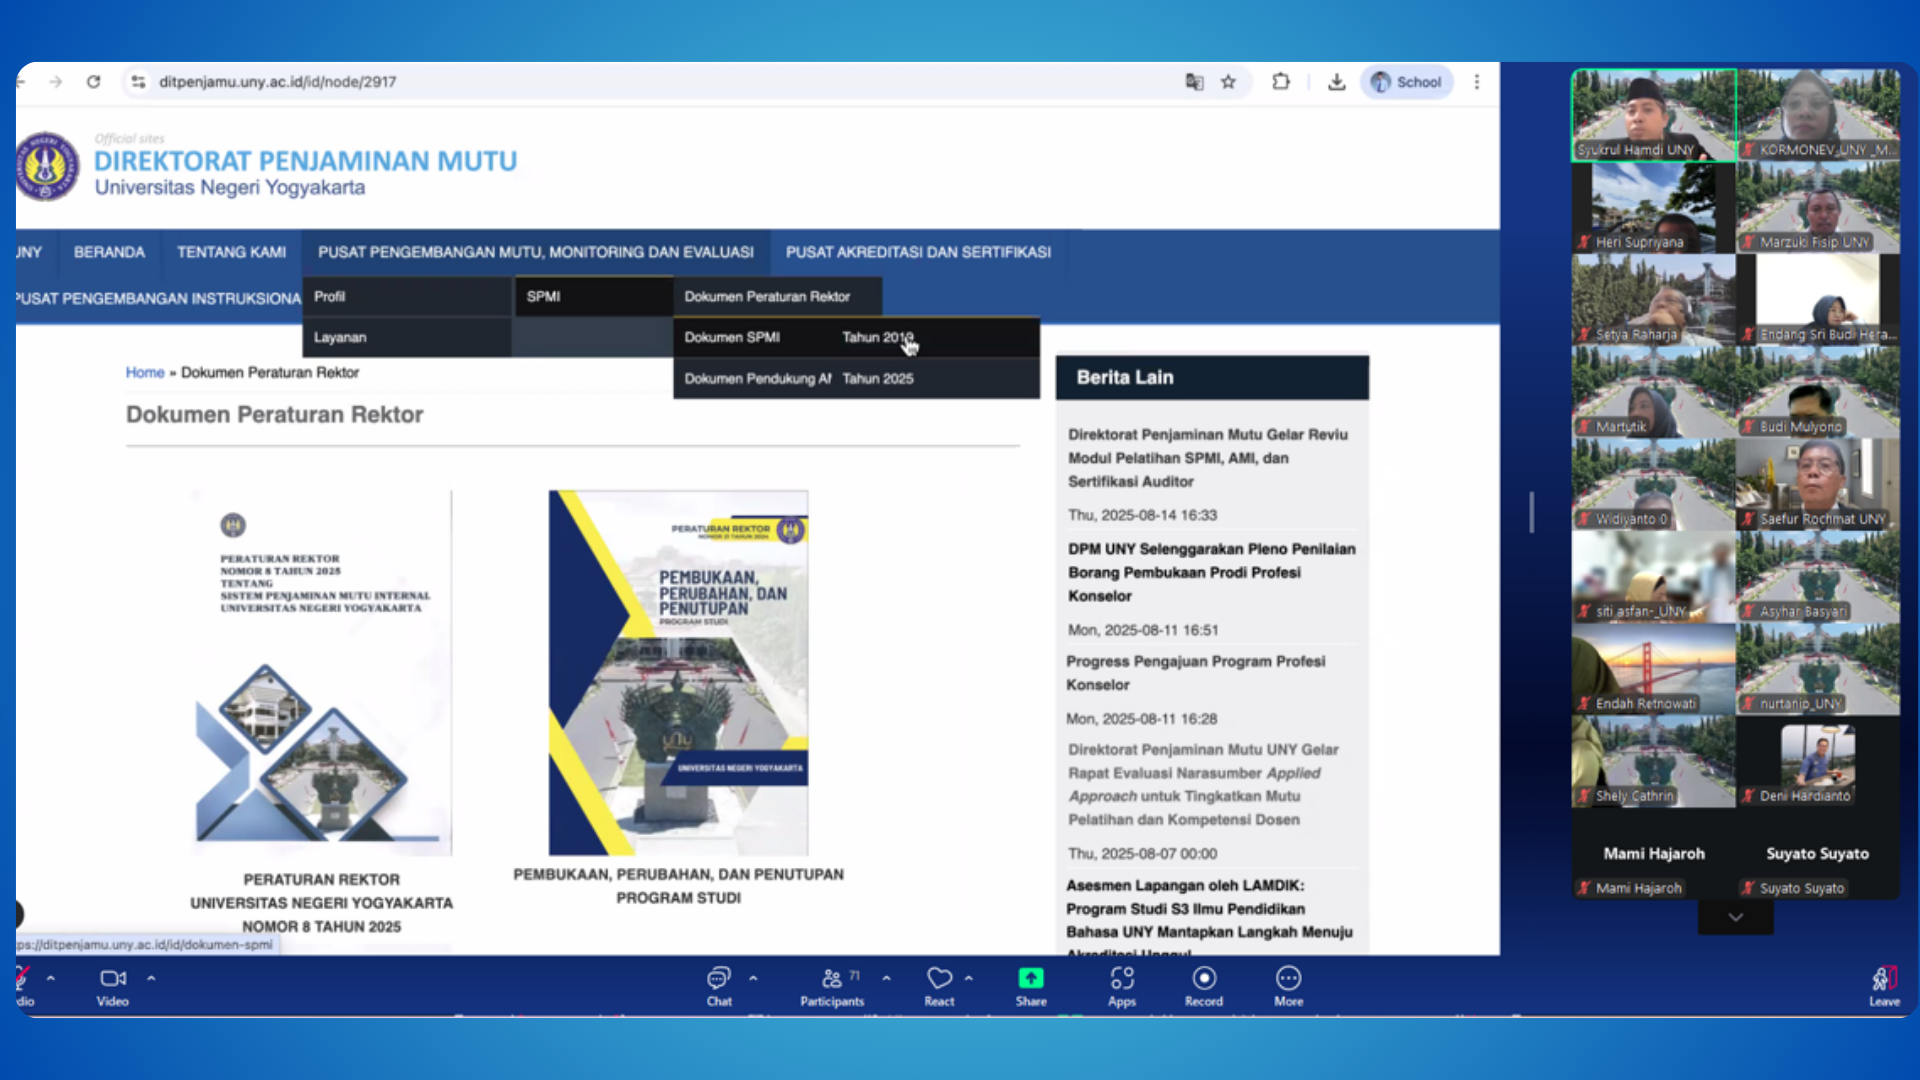Open Pembukaan, Perubahan, dan Penutupan Program Studi link
The height and width of the screenshot is (1080, 1920).
tap(678, 886)
